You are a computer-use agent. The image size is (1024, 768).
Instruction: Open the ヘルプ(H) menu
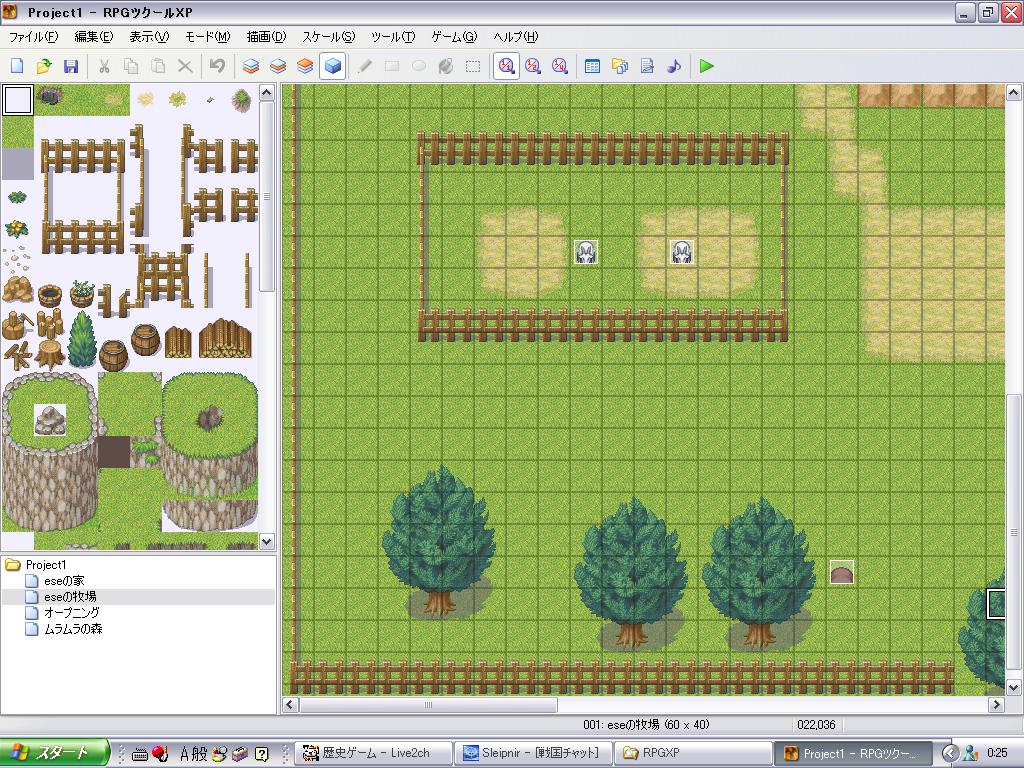pyautogui.click(x=515, y=37)
